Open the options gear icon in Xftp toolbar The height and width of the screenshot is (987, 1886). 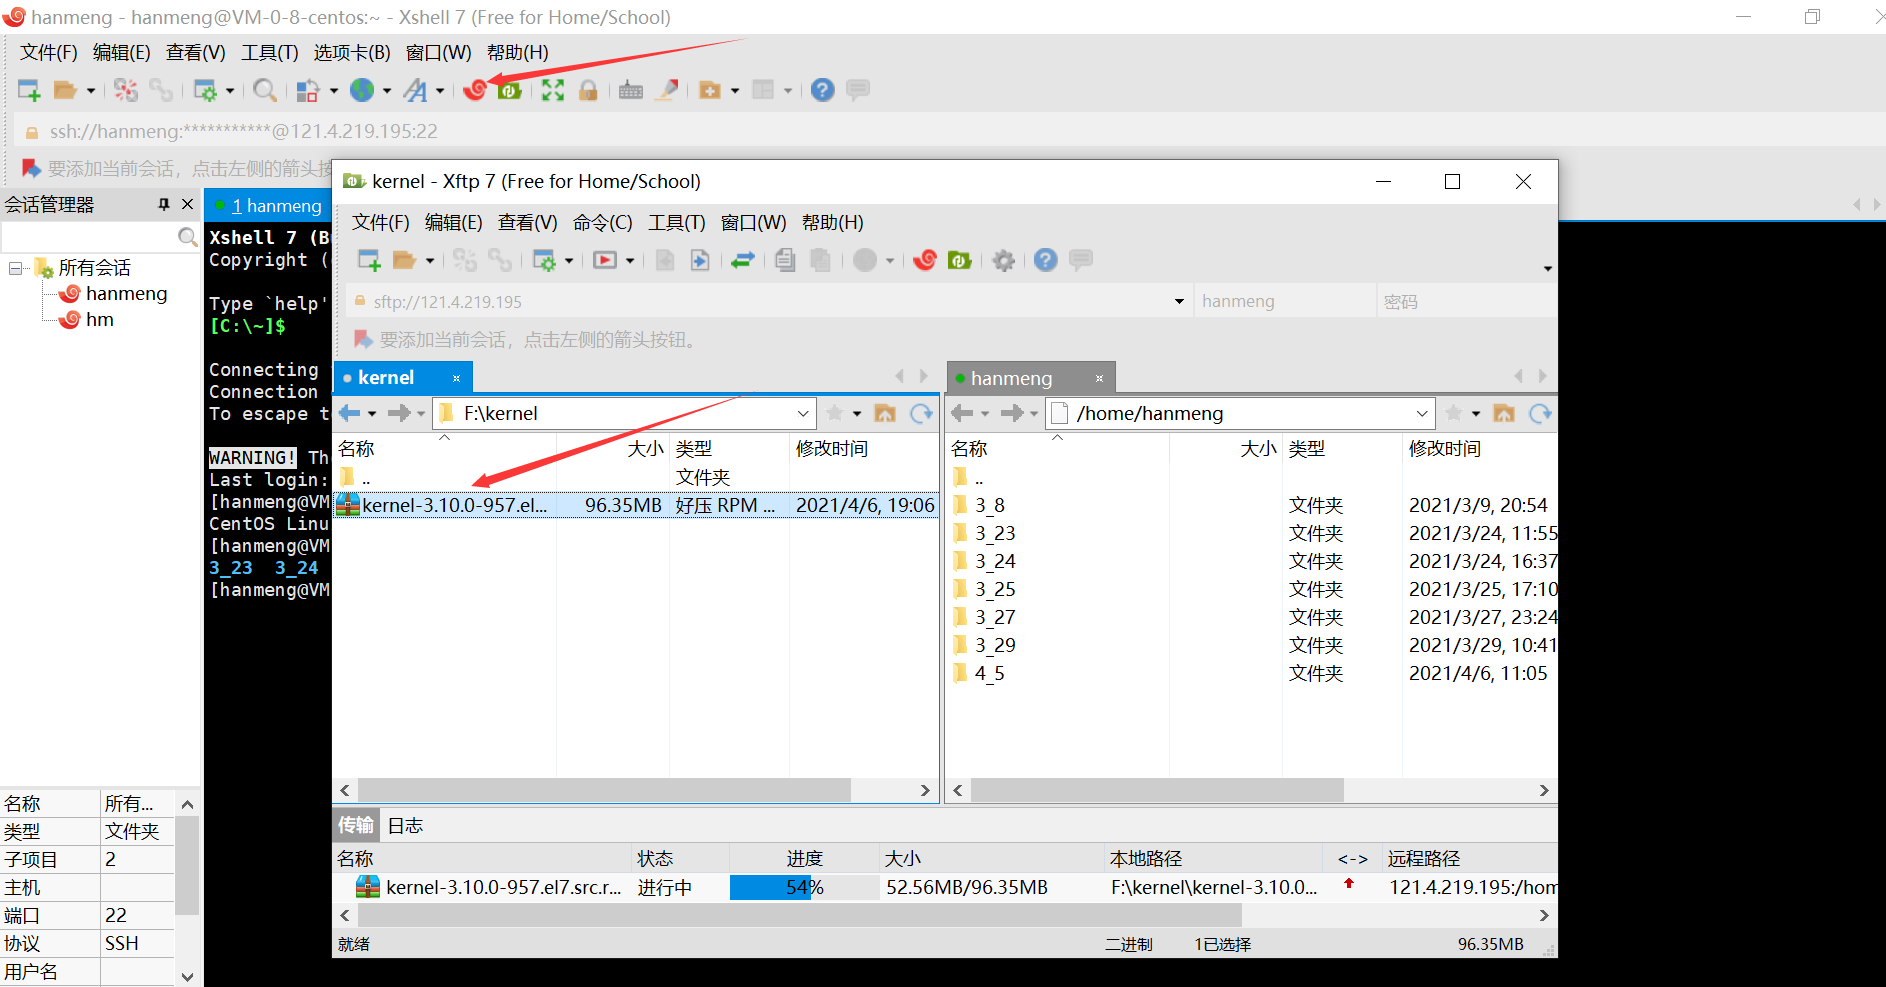tap(1003, 260)
